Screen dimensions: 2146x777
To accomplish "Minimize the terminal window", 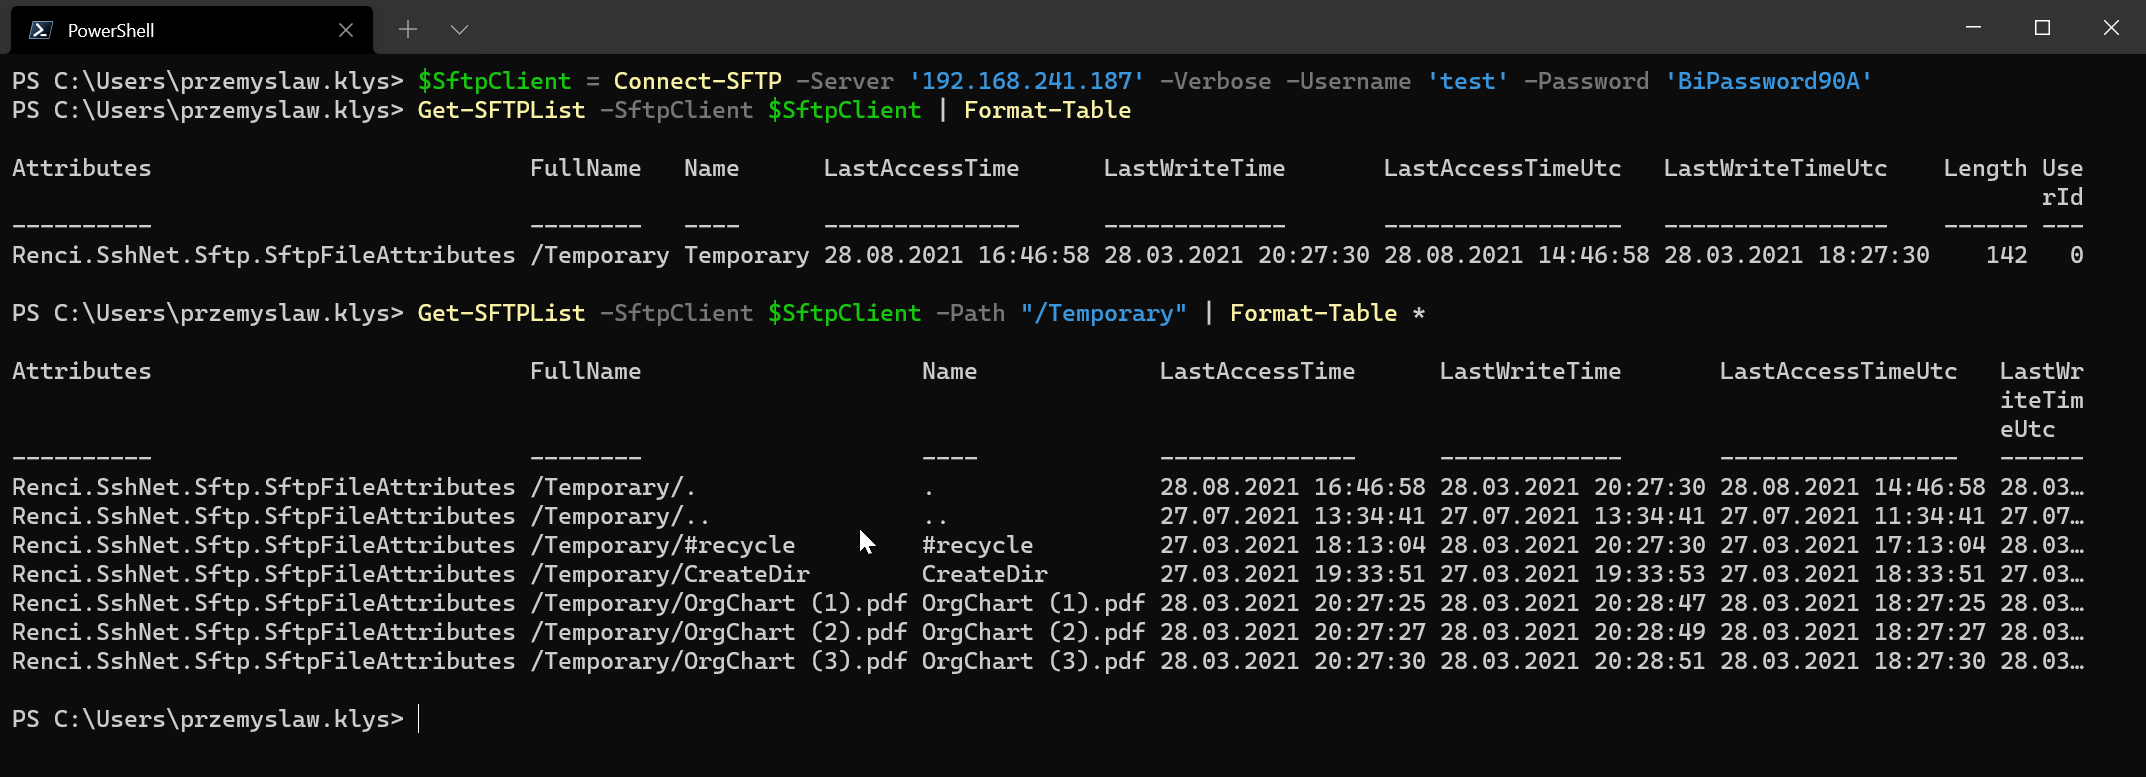I will [1973, 28].
